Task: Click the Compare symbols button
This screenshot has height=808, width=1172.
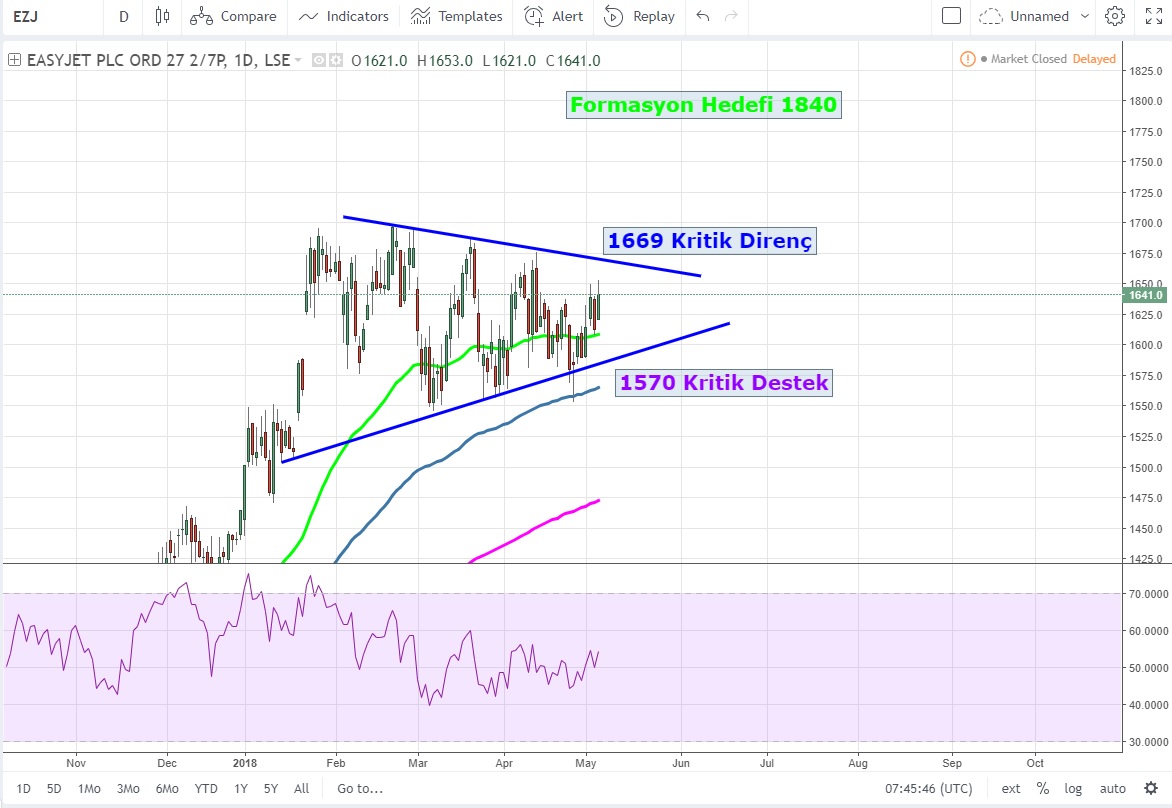Action: [233, 16]
